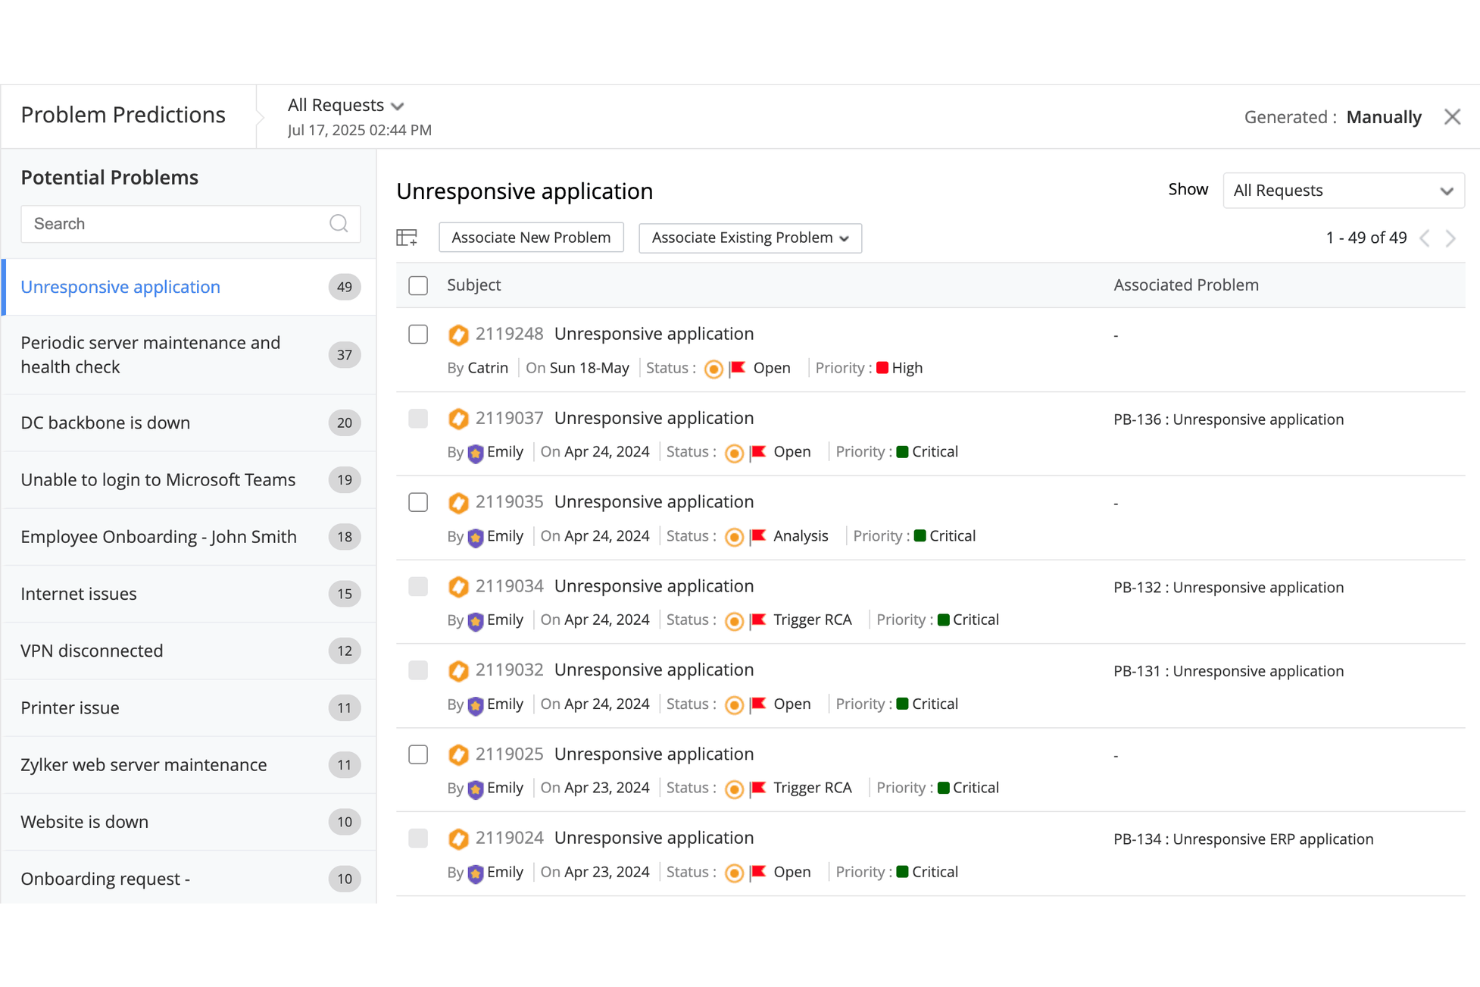Click the Associate New Problem button
This screenshot has width=1480, height=987.
(531, 237)
